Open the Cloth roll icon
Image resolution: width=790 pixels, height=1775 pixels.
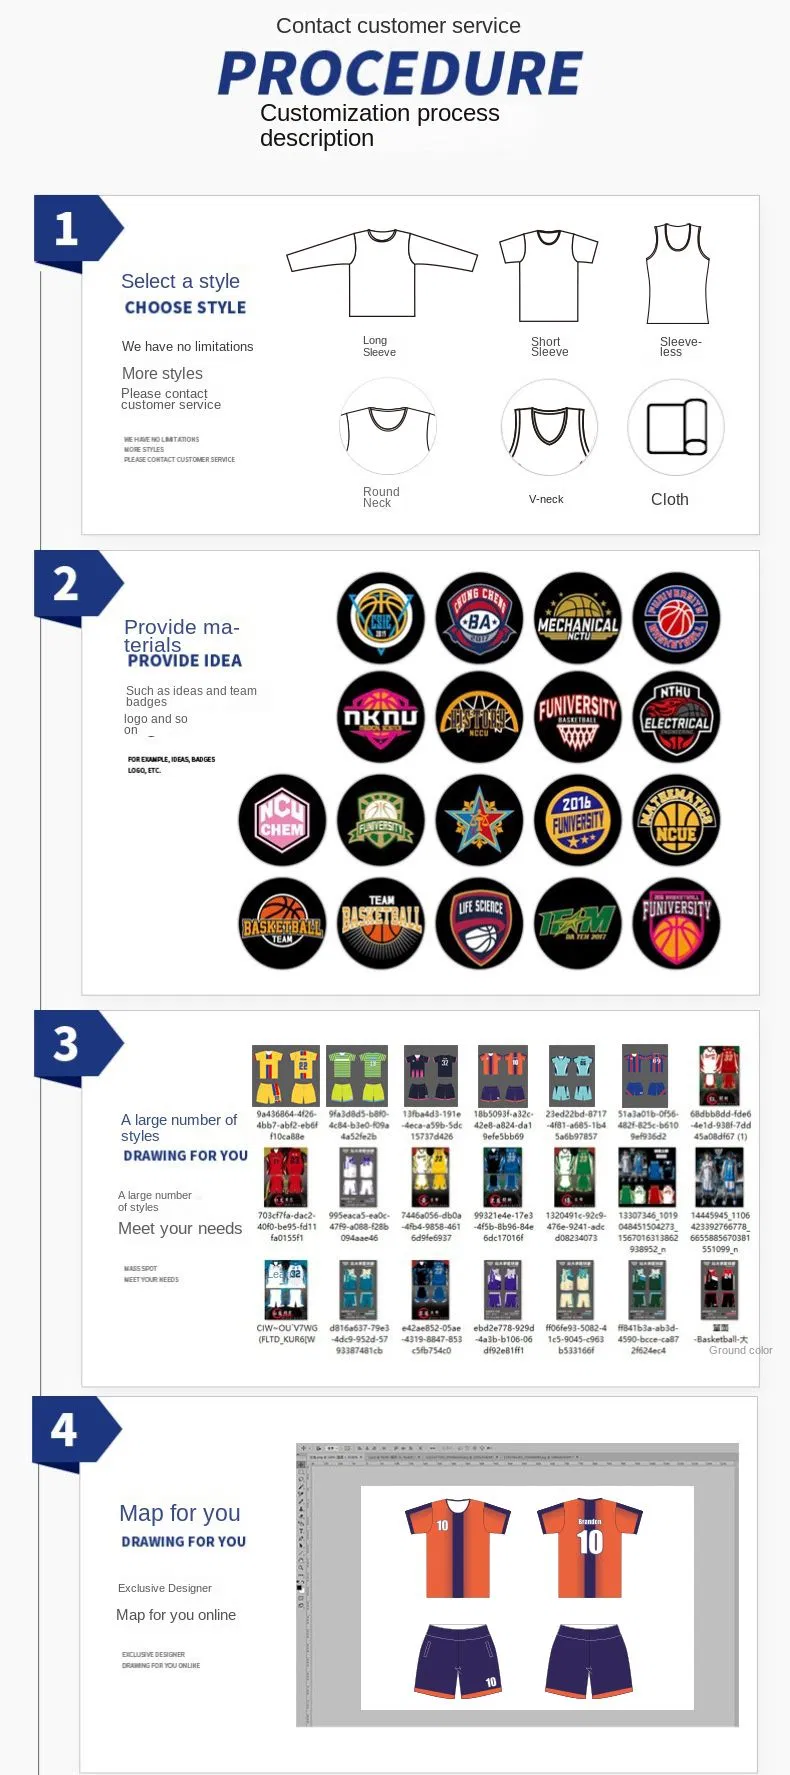676,427
